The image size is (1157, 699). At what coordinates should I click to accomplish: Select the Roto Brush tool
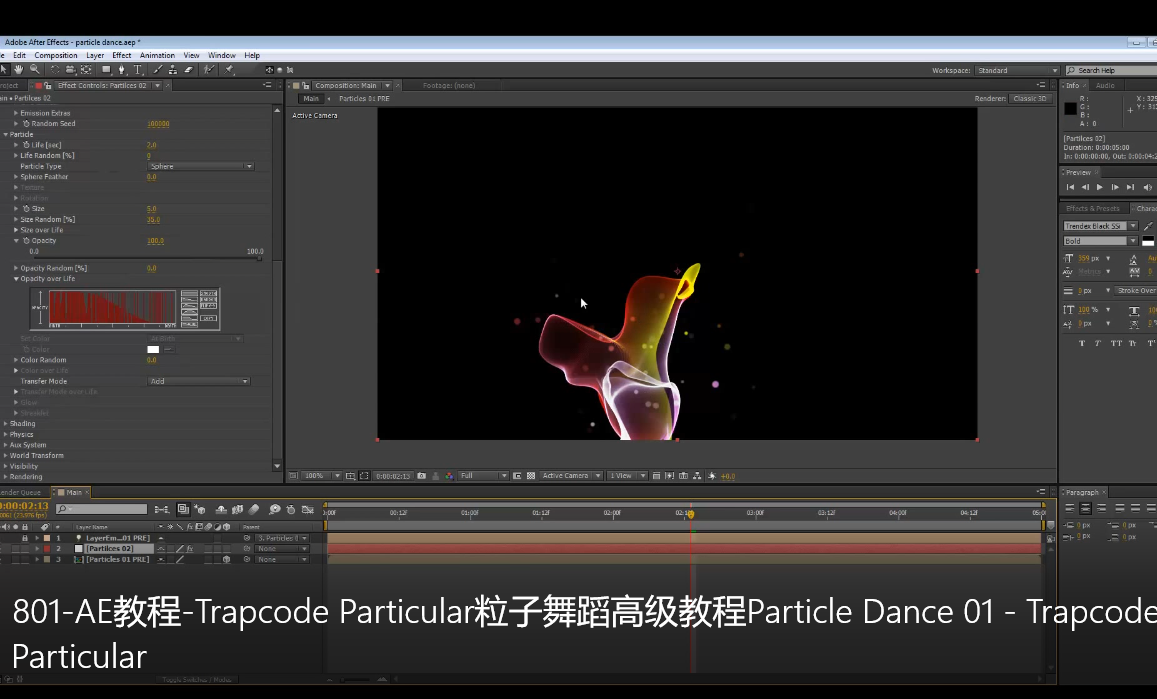[x=210, y=69]
